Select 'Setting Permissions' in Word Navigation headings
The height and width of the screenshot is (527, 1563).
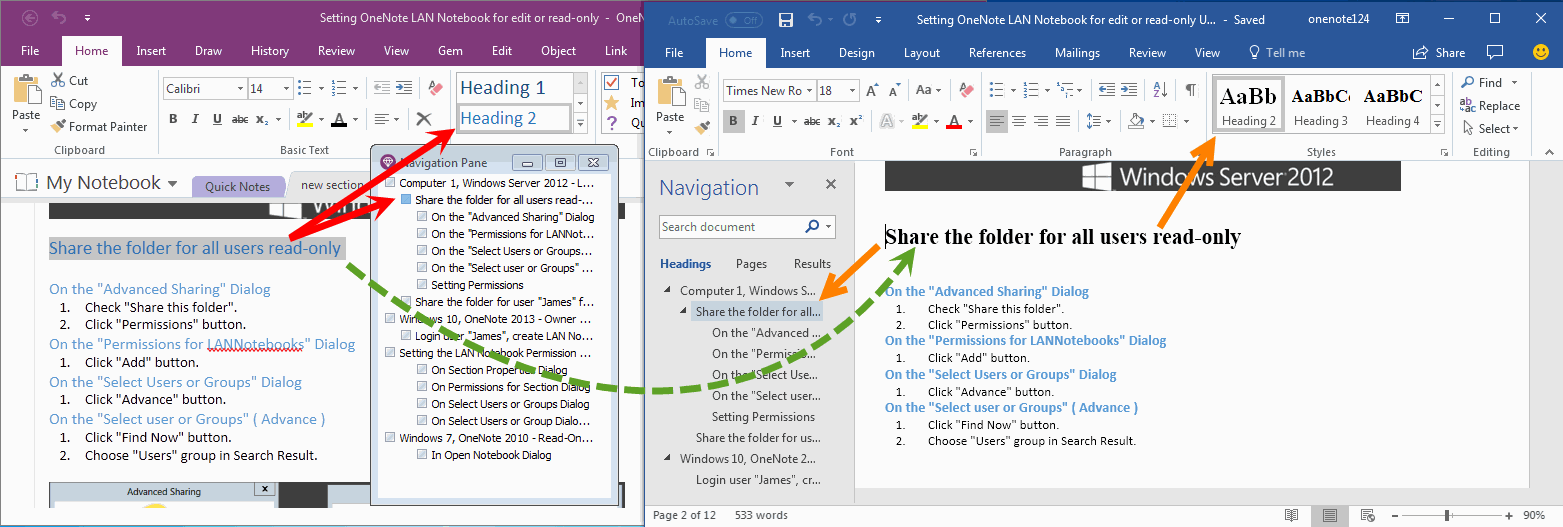coord(763,417)
